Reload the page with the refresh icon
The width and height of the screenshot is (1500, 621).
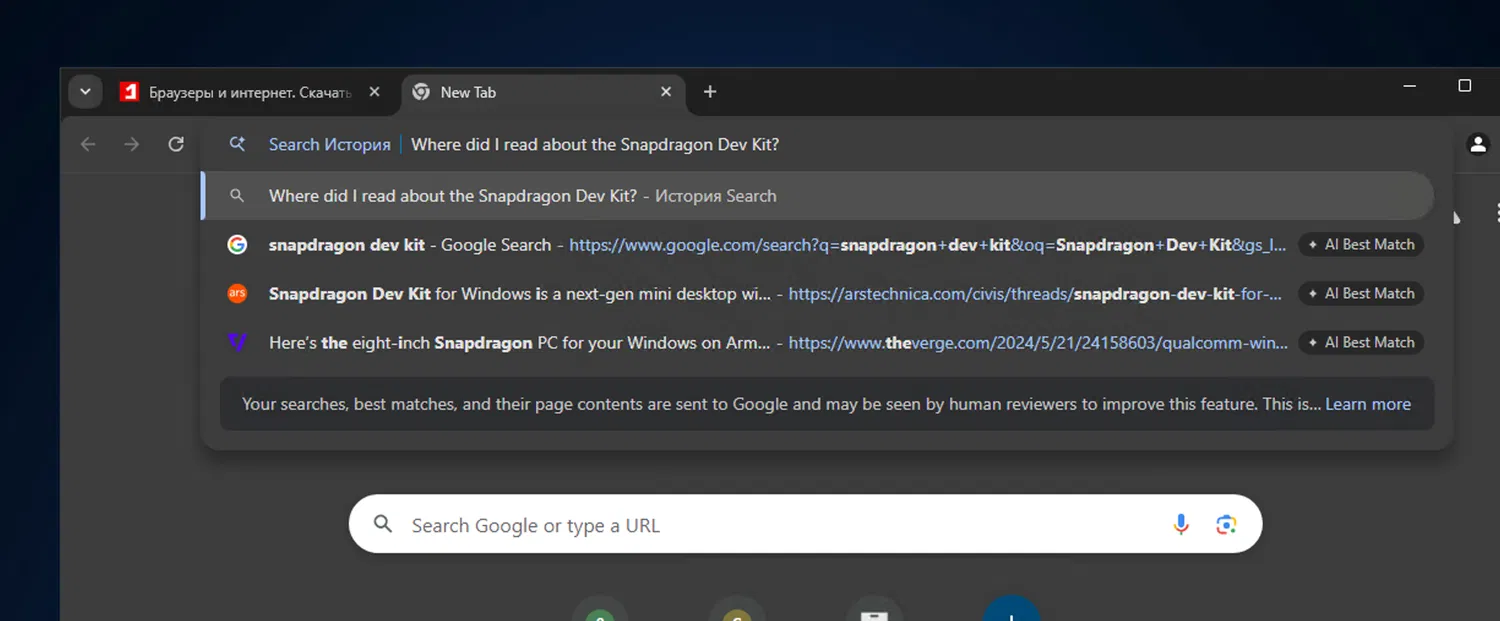(x=176, y=144)
